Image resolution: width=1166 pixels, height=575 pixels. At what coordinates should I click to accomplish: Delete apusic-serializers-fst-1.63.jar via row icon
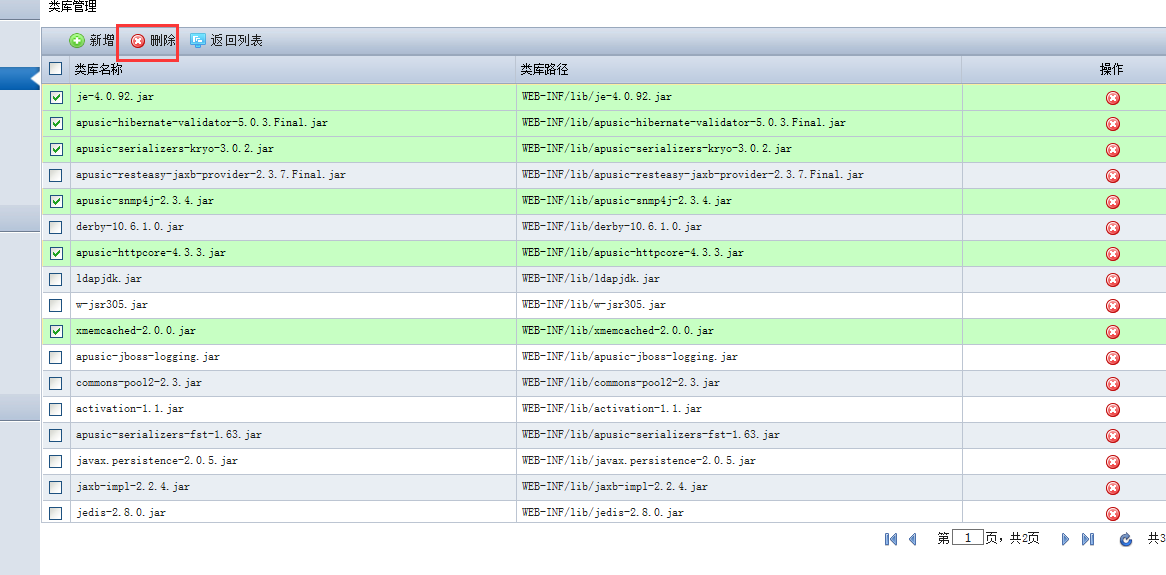pyautogui.click(x=1112, y=435)
